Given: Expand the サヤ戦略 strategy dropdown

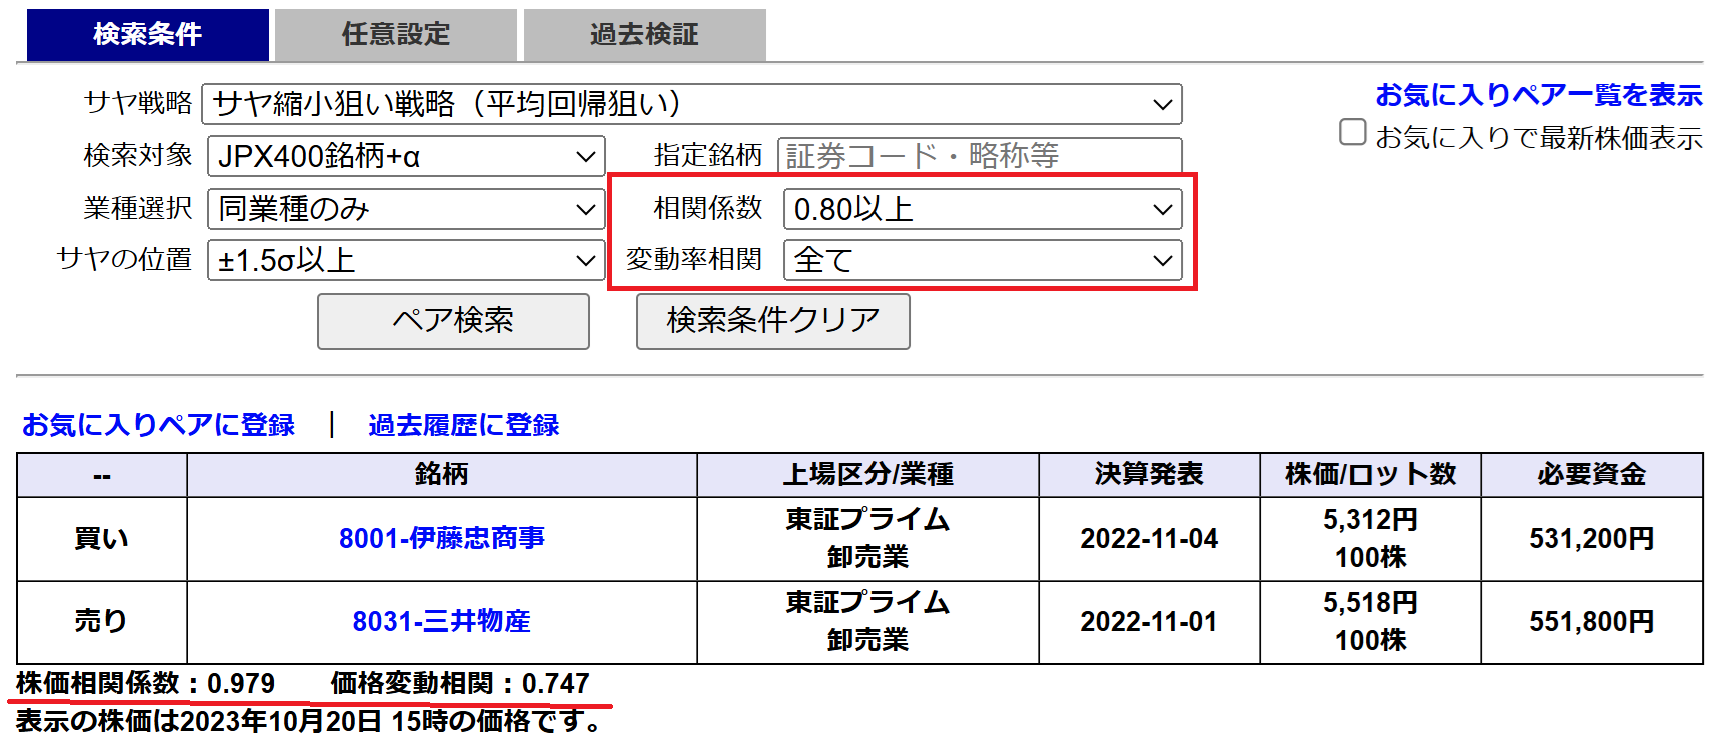Looking at the screenshot, I should point(692,104).
